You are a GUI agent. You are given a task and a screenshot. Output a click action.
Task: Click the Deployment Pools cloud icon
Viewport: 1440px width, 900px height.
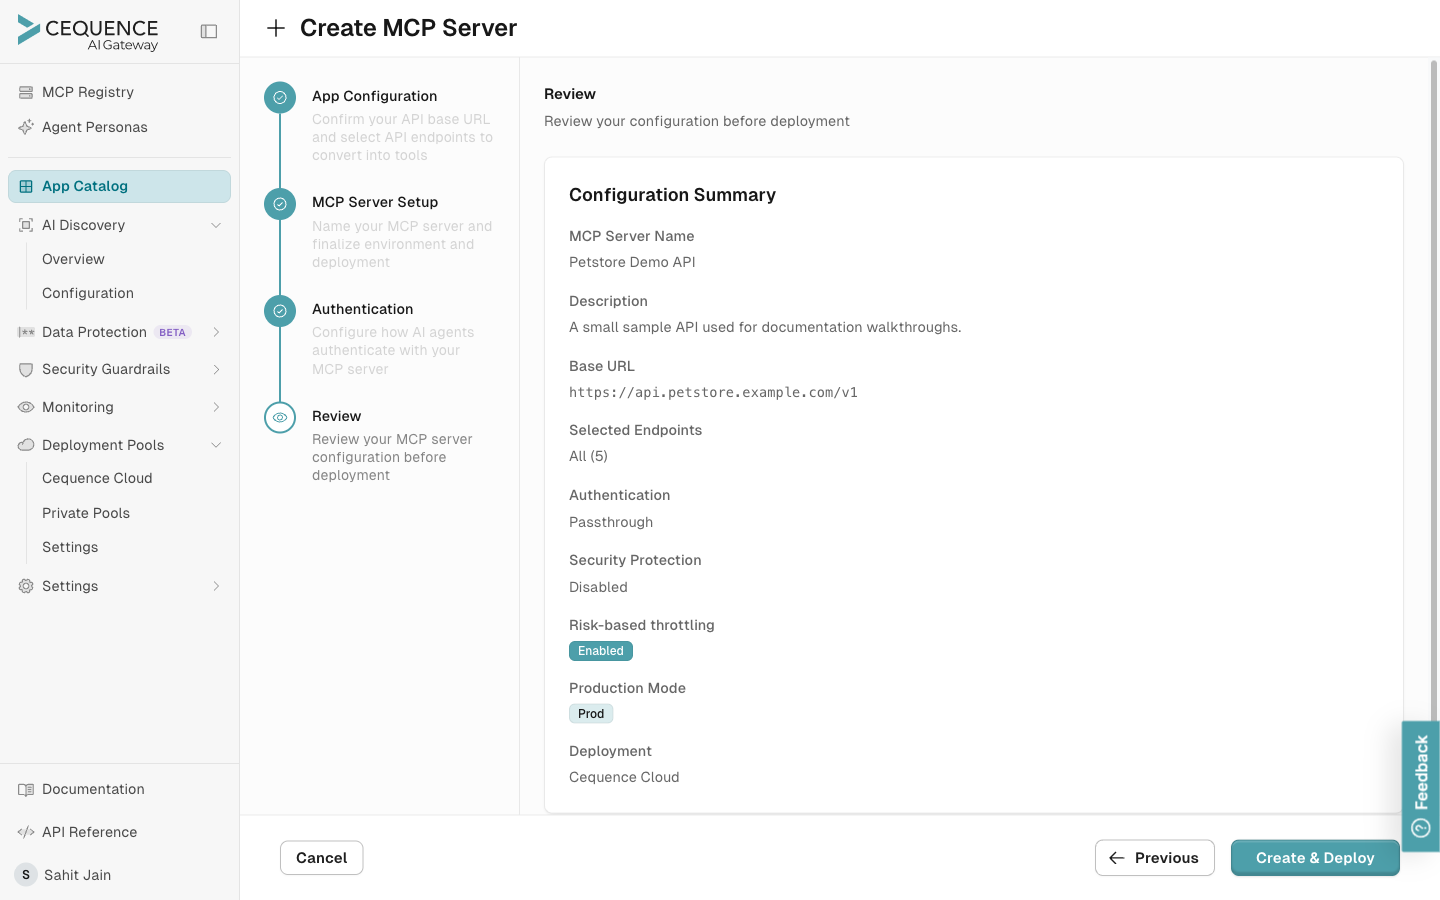pyautogui.click(x=26, y=445)
